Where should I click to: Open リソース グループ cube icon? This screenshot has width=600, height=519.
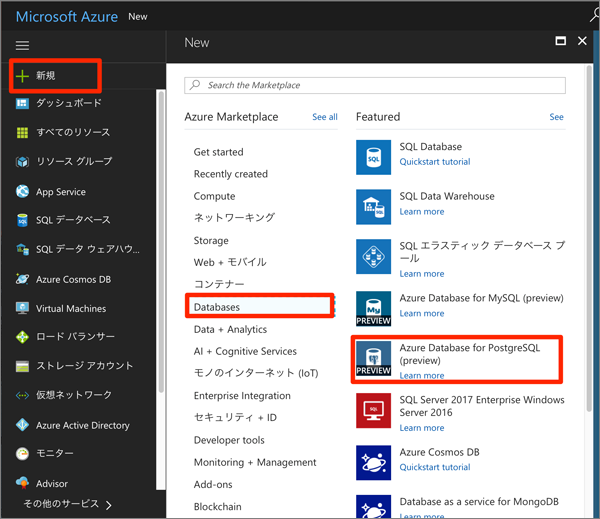pos(22,162)
